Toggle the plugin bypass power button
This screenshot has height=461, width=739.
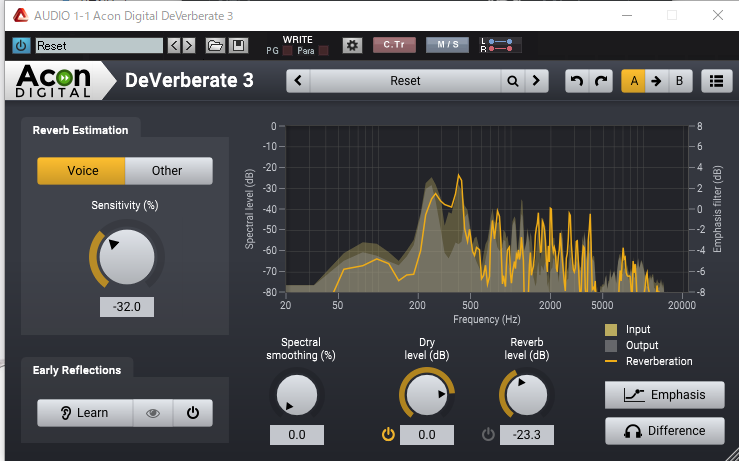click(21, 46)
